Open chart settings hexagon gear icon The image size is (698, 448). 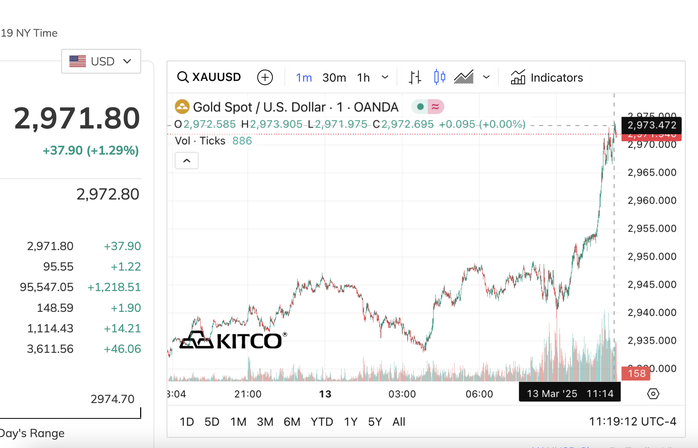pyautogui.click(x=653, y=394)
